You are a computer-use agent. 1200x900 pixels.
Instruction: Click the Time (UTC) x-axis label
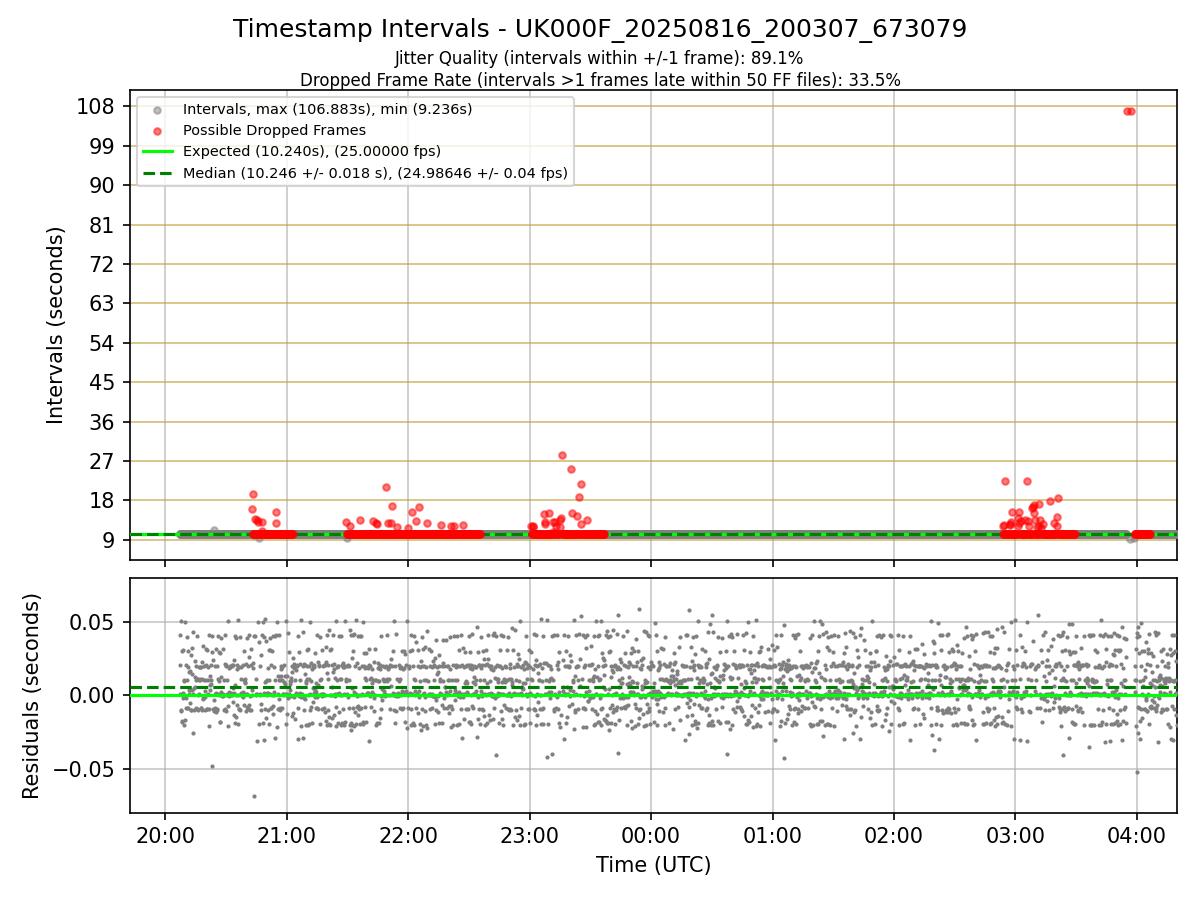[653, 865]
